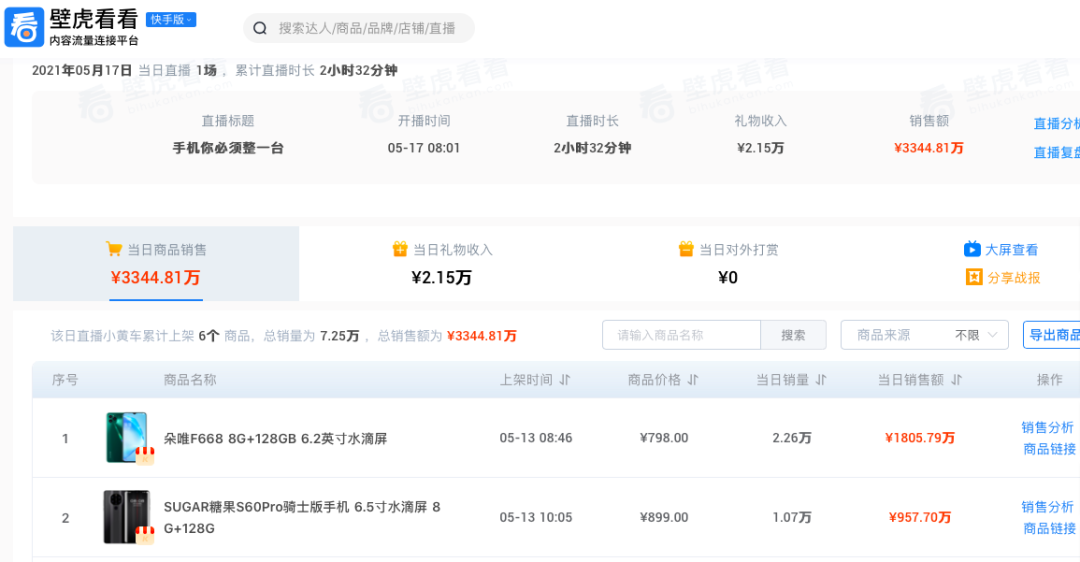The image size is (1080, 562).
Task: Open 销售分析 link for 朵唯F668
Action: 1047,427
